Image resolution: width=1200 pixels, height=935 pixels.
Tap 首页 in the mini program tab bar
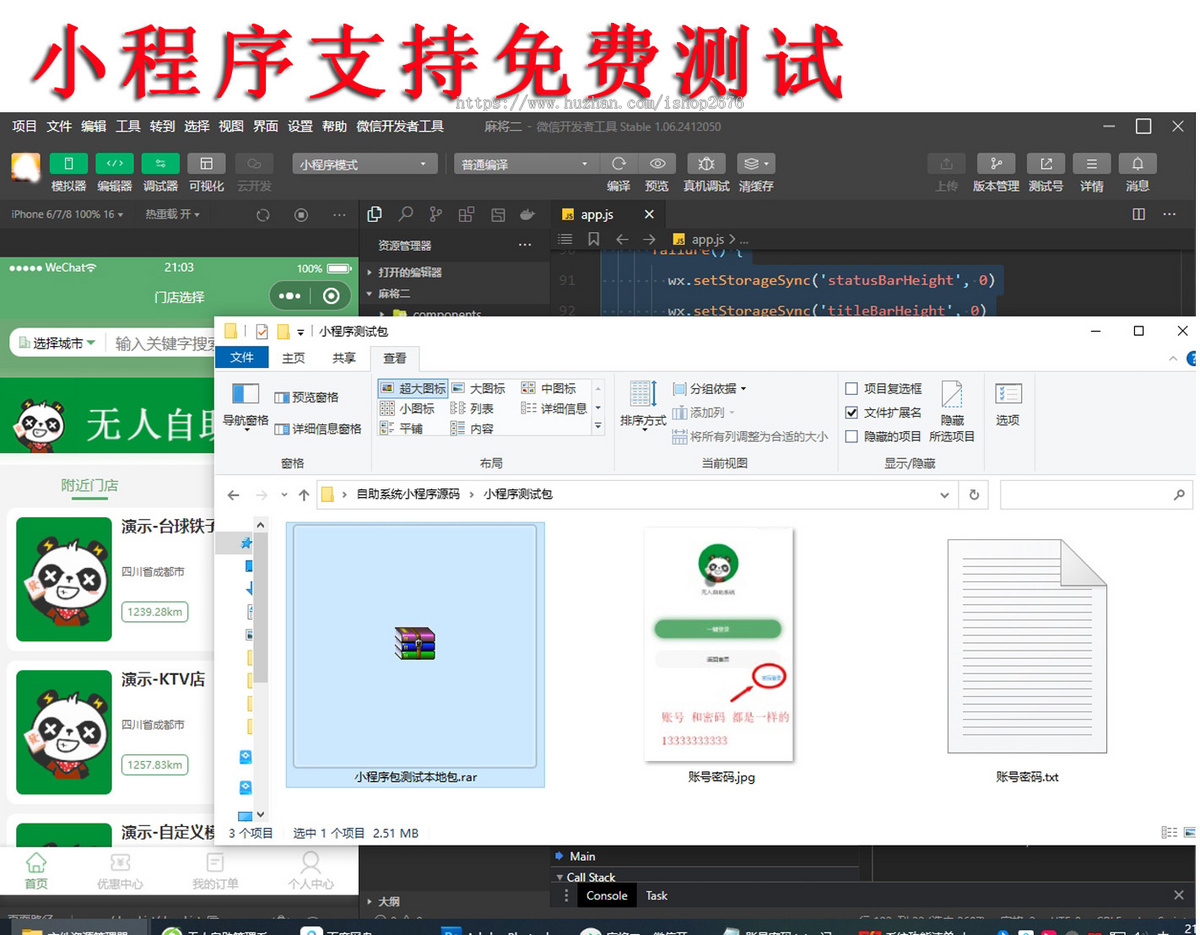pyautogui.click(x=36, y=870)
